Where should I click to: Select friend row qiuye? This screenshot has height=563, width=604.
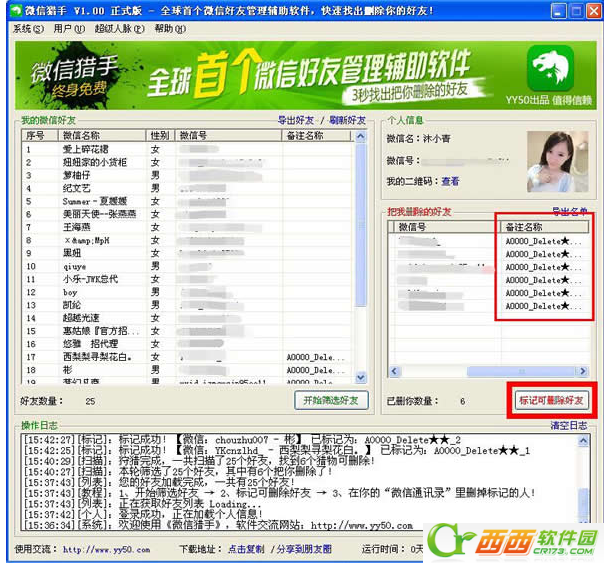(x=188, y=266)
